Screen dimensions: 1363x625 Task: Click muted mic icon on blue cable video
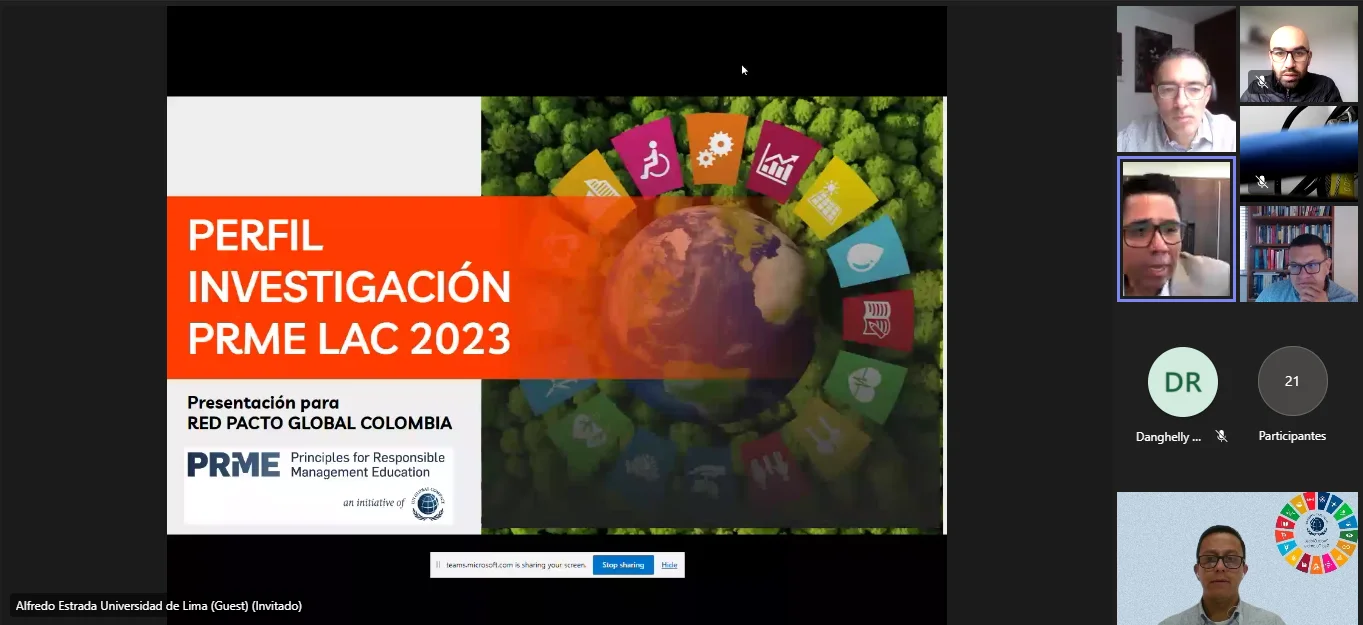(x=1261, y=182)
